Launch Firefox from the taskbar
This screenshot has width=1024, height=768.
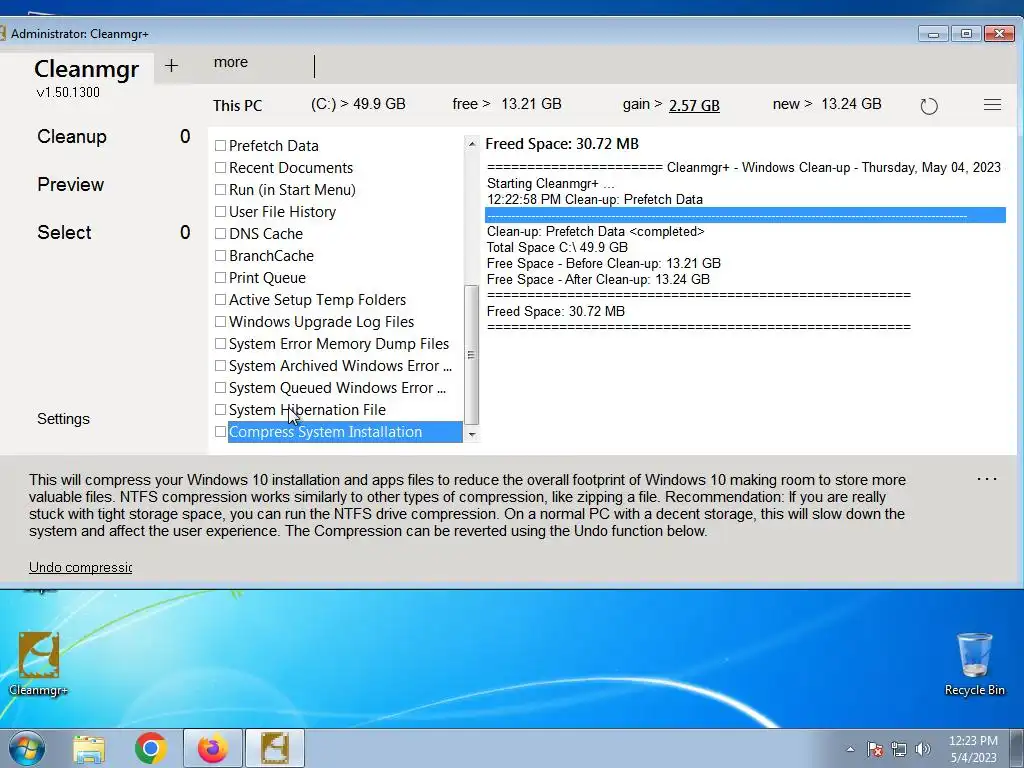(x=213, y=748)
